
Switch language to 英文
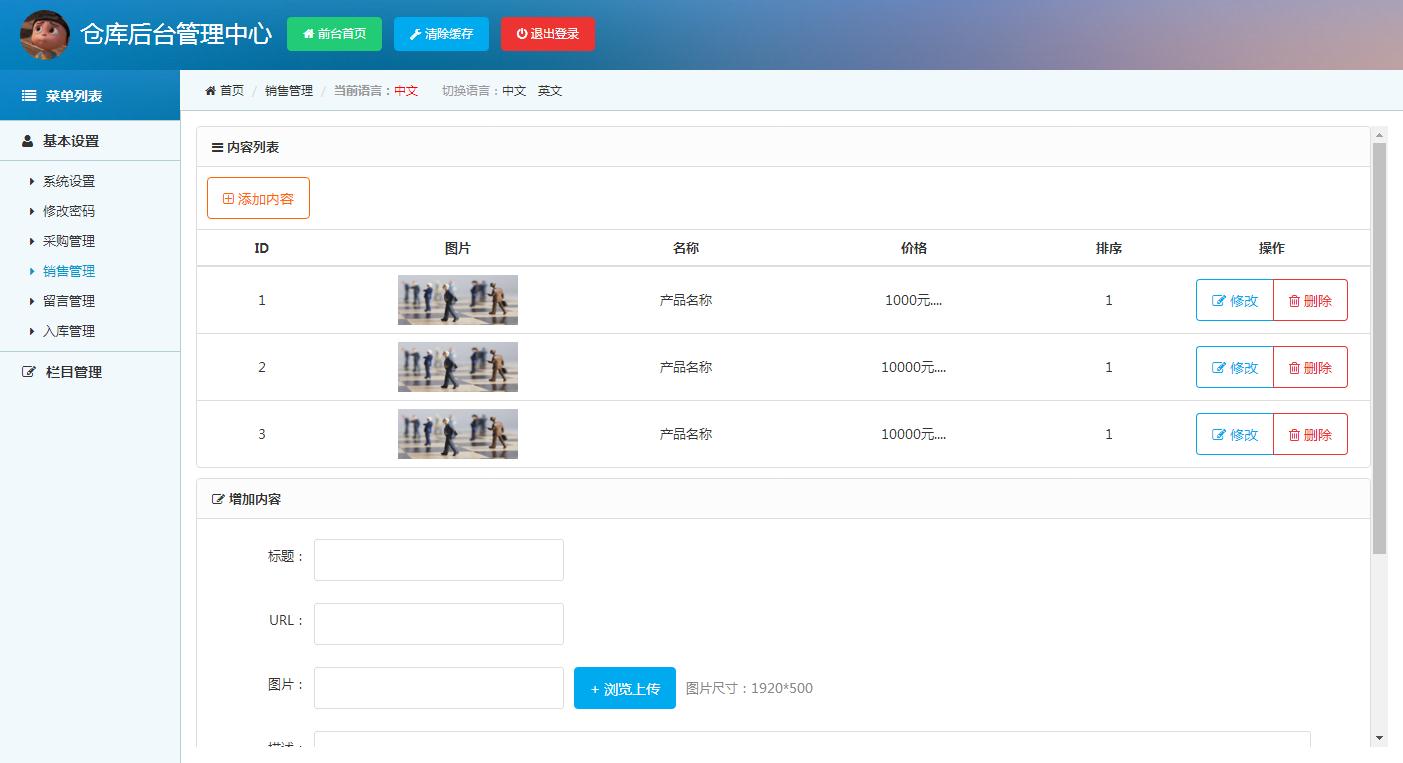[x=550, y=91]
